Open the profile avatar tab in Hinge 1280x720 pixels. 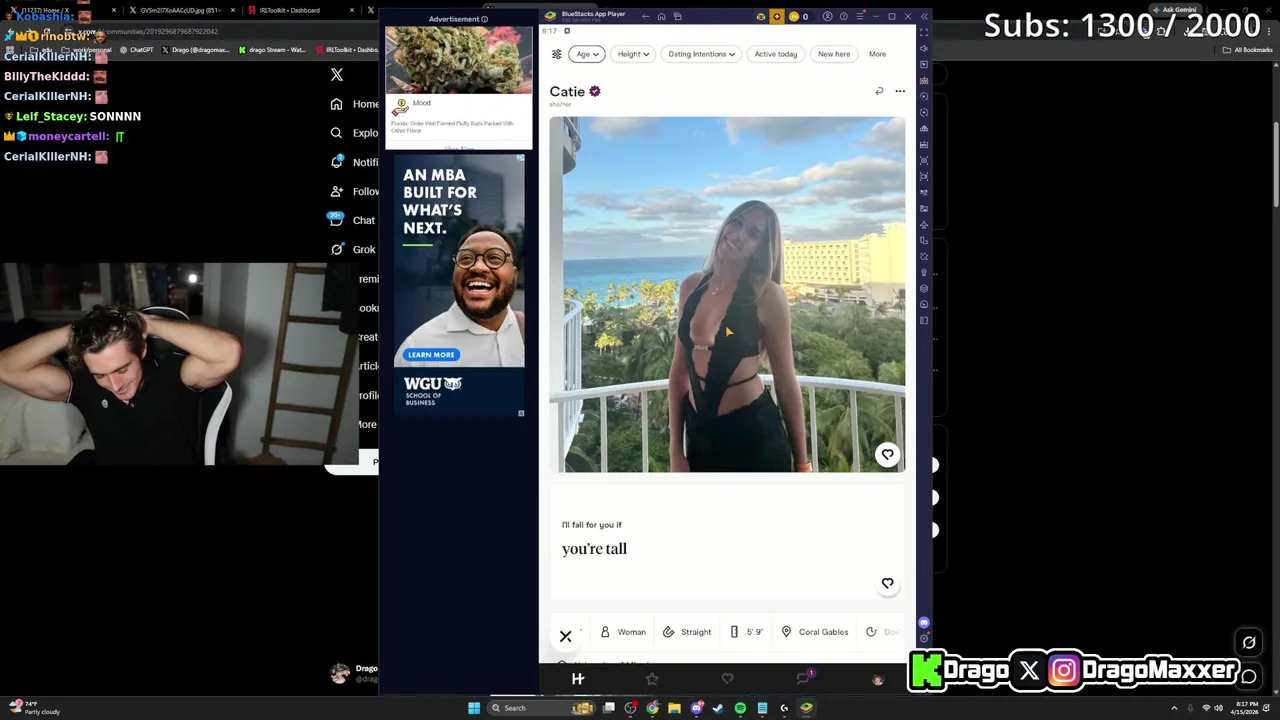878,679
